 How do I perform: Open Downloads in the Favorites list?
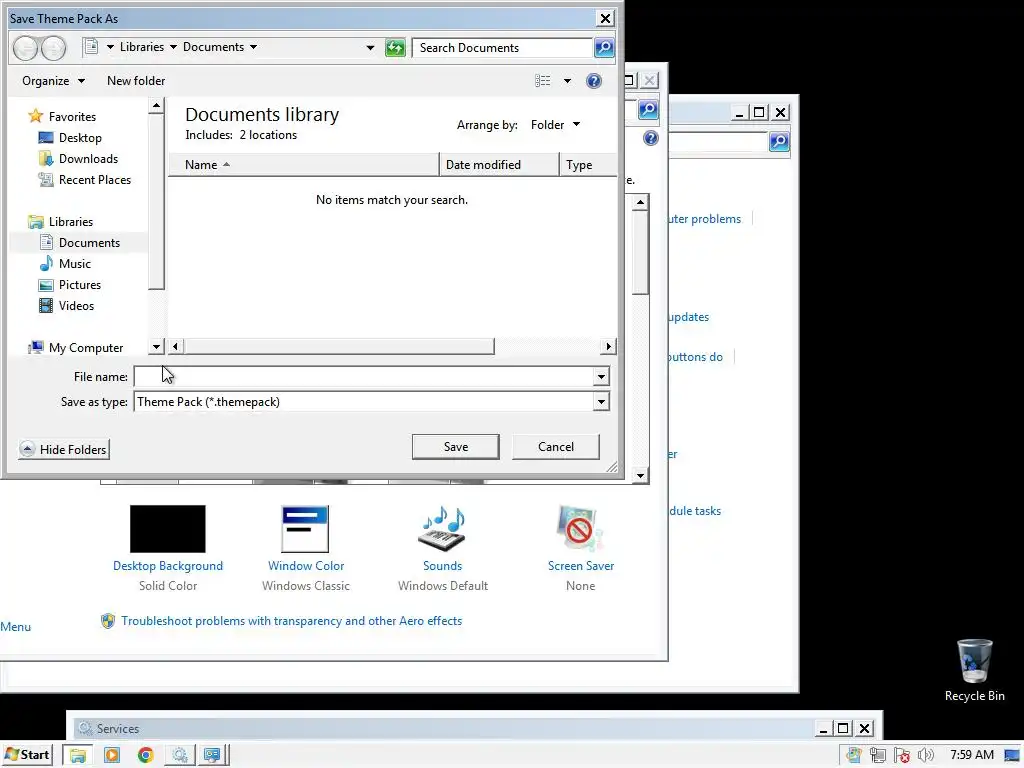pyautogui.click(x=88, y=159)
